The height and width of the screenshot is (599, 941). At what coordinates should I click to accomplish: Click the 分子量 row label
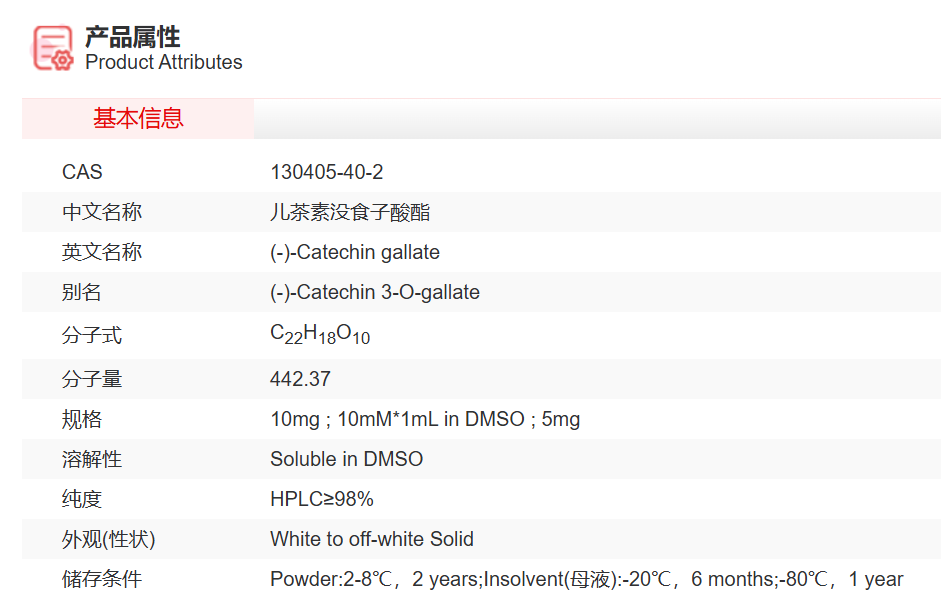pyautogui.click(x=92, y=379)
